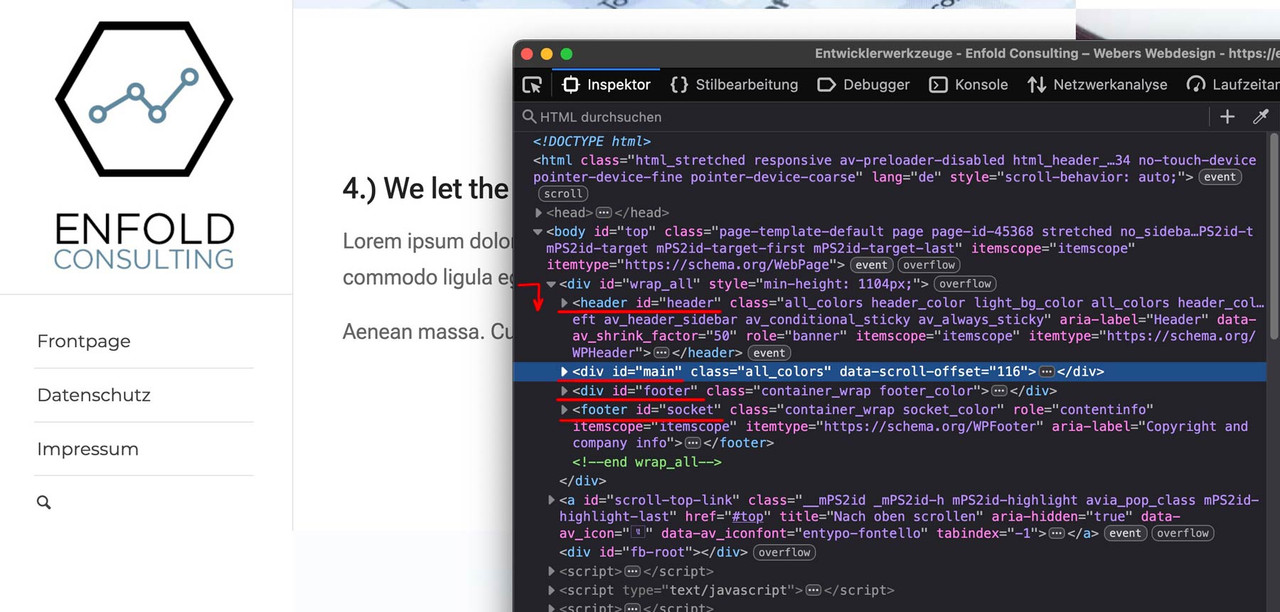The height and width of the screenshot is (612, 1280).
Task: Collapse the div id="wrap_all" node
Action: [x=552, y=284]
